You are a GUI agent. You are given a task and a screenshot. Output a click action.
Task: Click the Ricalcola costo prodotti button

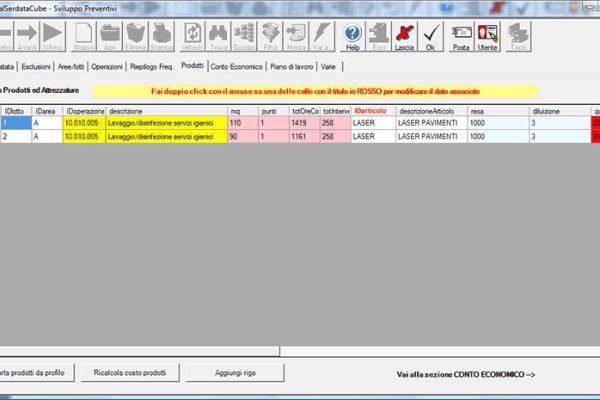[x=131, y=373]
